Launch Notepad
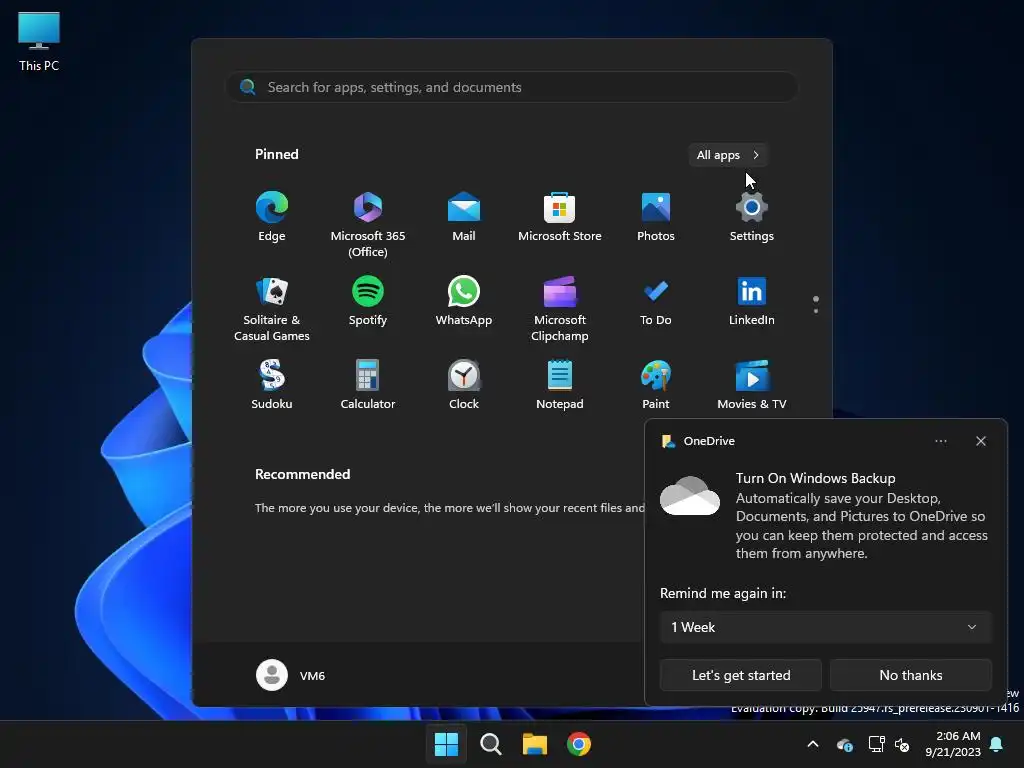This screenshot has width=1024, height=768. (560, 385)
